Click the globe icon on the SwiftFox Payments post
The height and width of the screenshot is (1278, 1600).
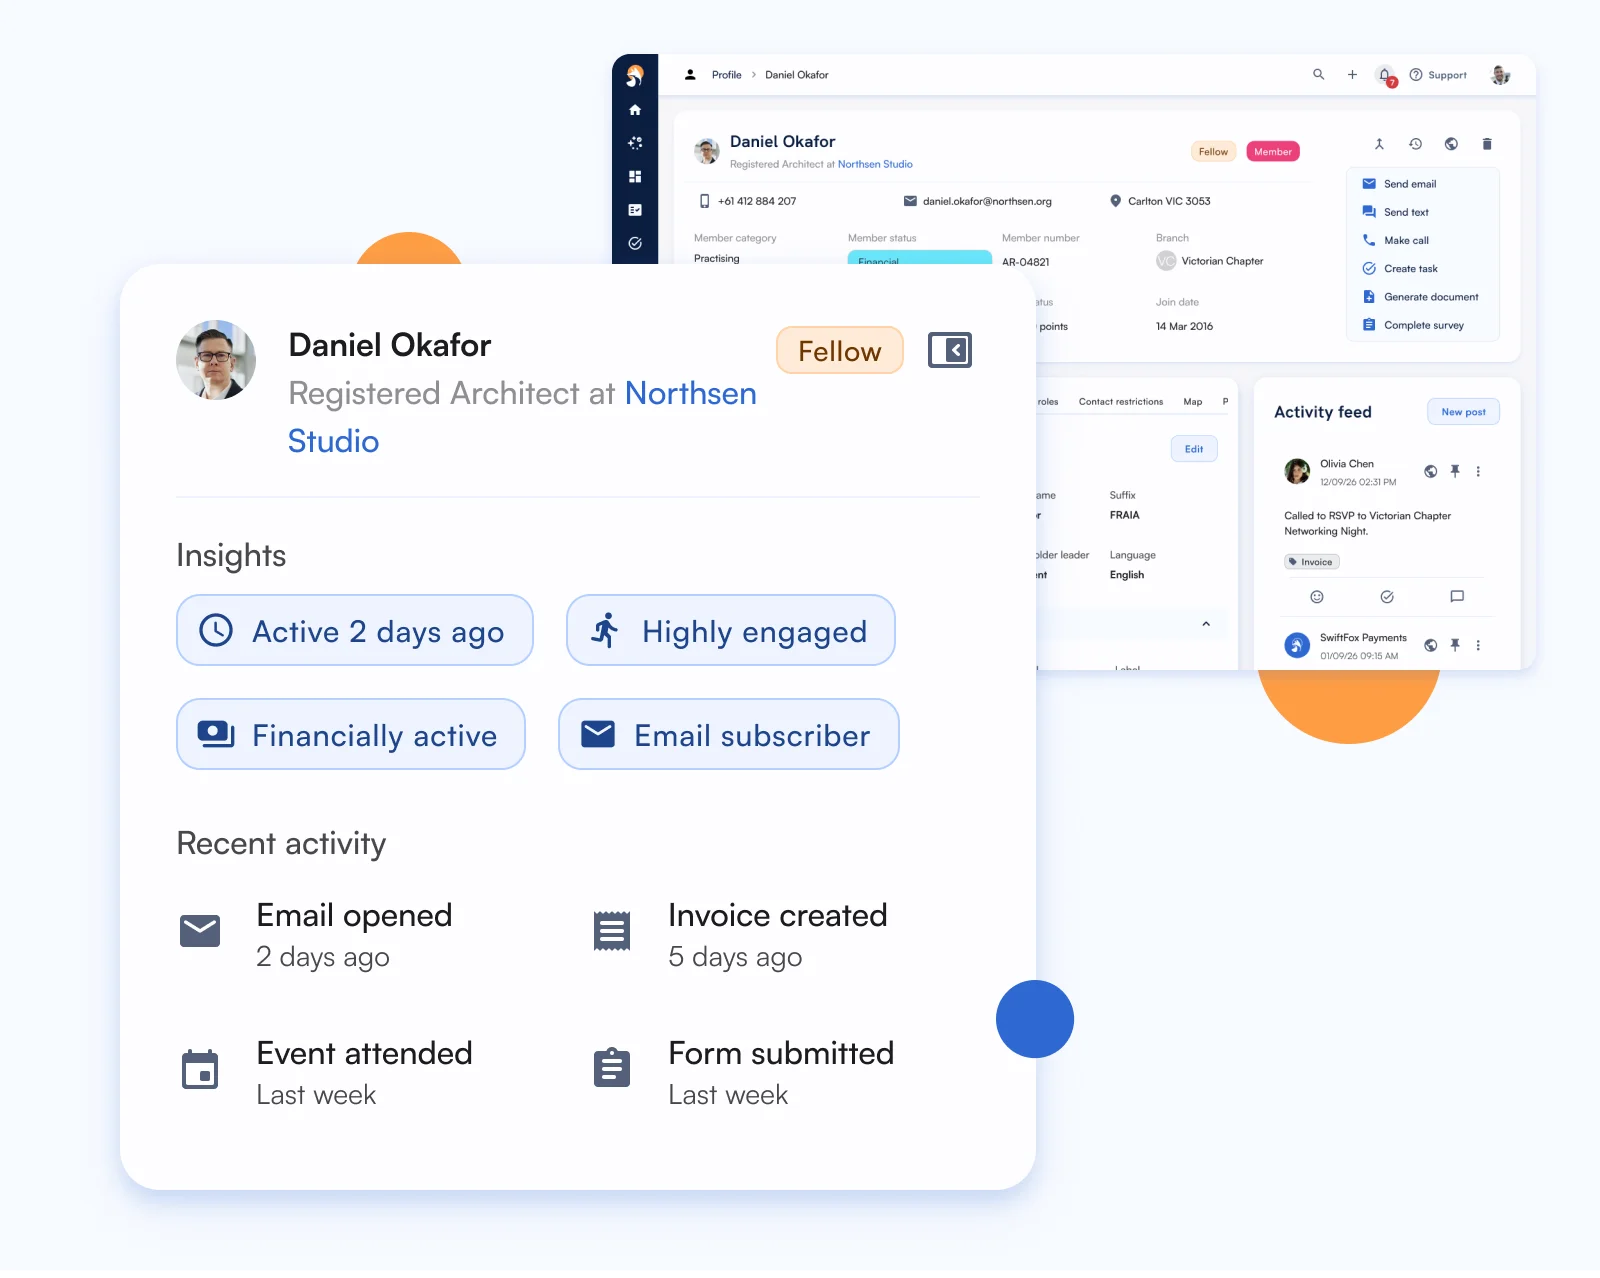point(1431,645)
